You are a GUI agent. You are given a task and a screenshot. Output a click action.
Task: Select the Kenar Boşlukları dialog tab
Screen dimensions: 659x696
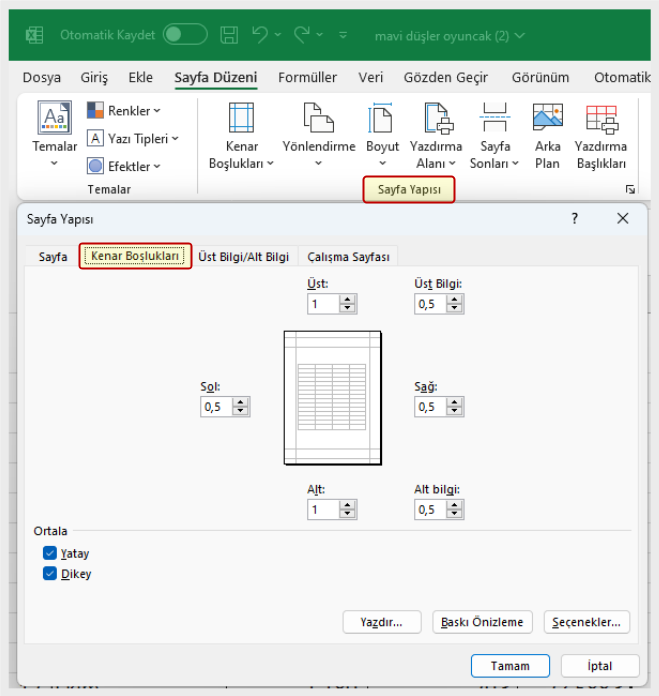[x=135, y=256]
